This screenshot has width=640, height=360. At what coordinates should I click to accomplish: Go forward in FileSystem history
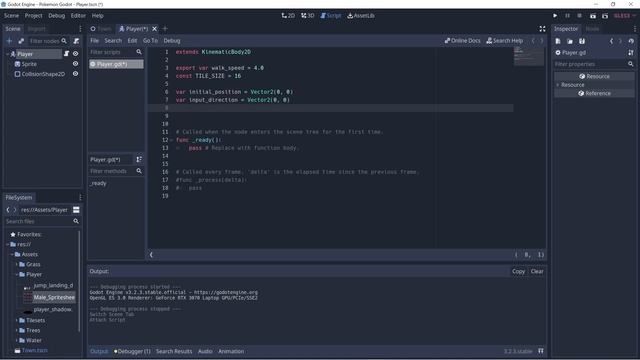coord(15,210)
